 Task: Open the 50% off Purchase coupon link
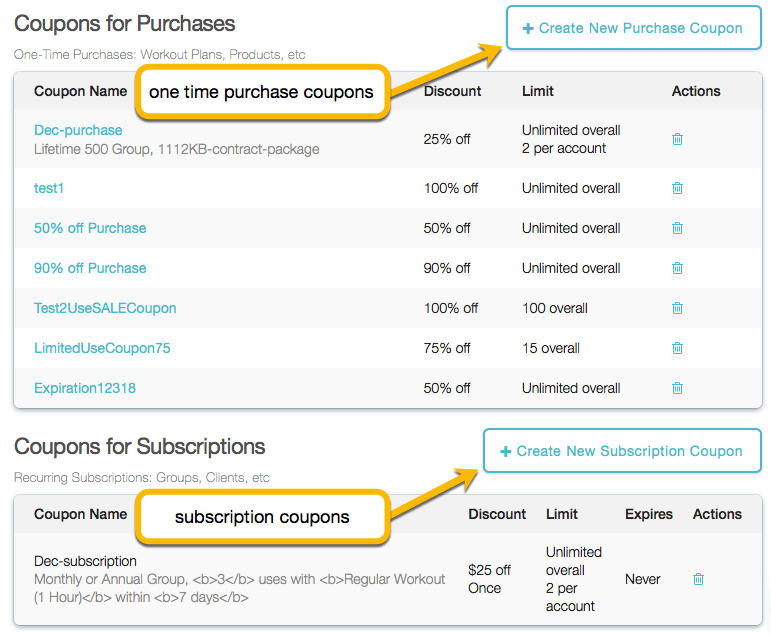(90, 228)
